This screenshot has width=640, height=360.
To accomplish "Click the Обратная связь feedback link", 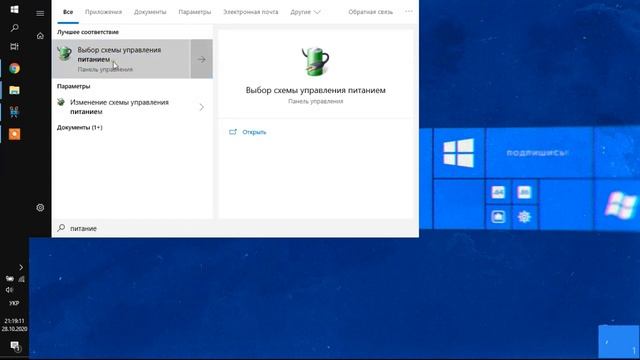I will click(x=371, y=12).
